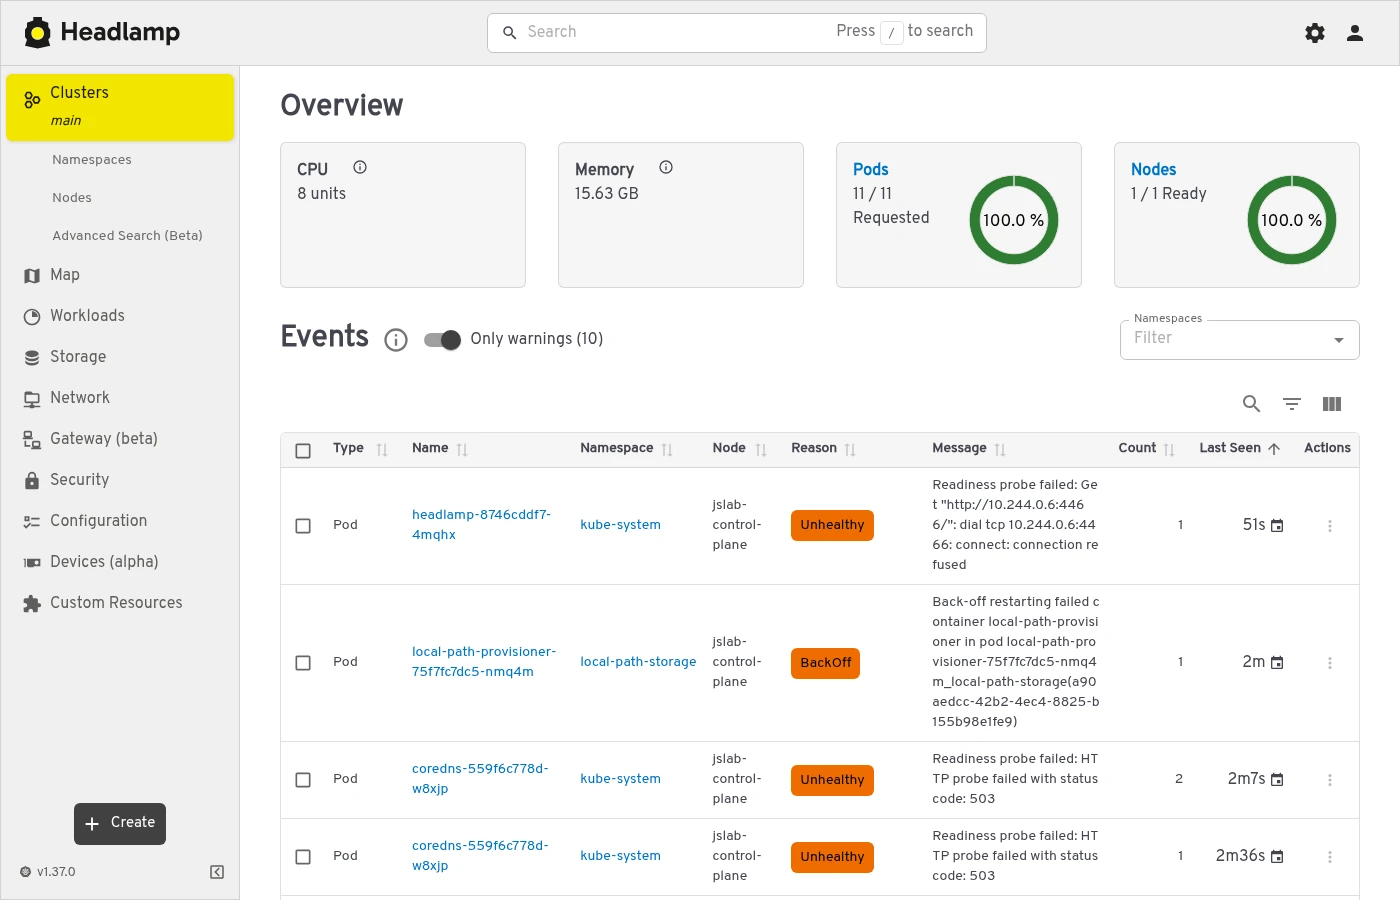Select checkbox for headlamp-8746cddf7-4mqhx row
Screen dimensions: 1400x900
click(x=303, y=526)
